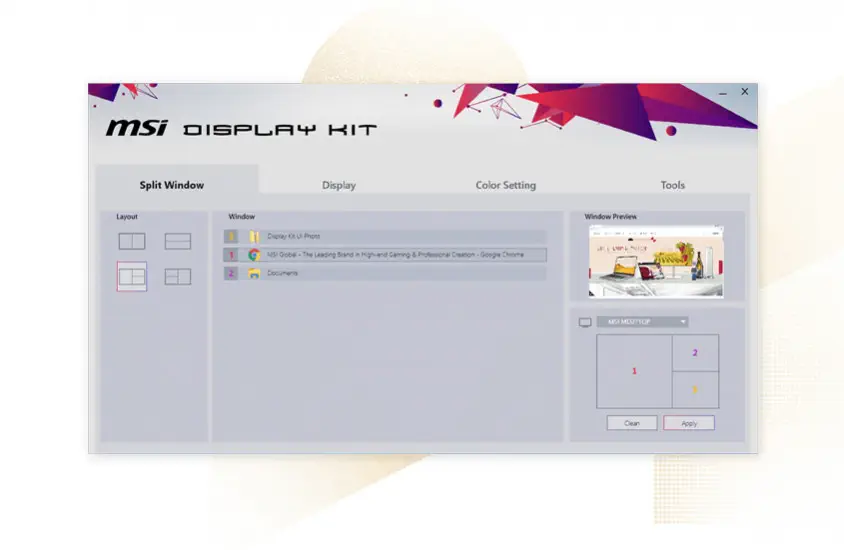Click the Google Chrome icon in the window list
The width and height of the screenshot is (844, 550).
coord(254,255)
